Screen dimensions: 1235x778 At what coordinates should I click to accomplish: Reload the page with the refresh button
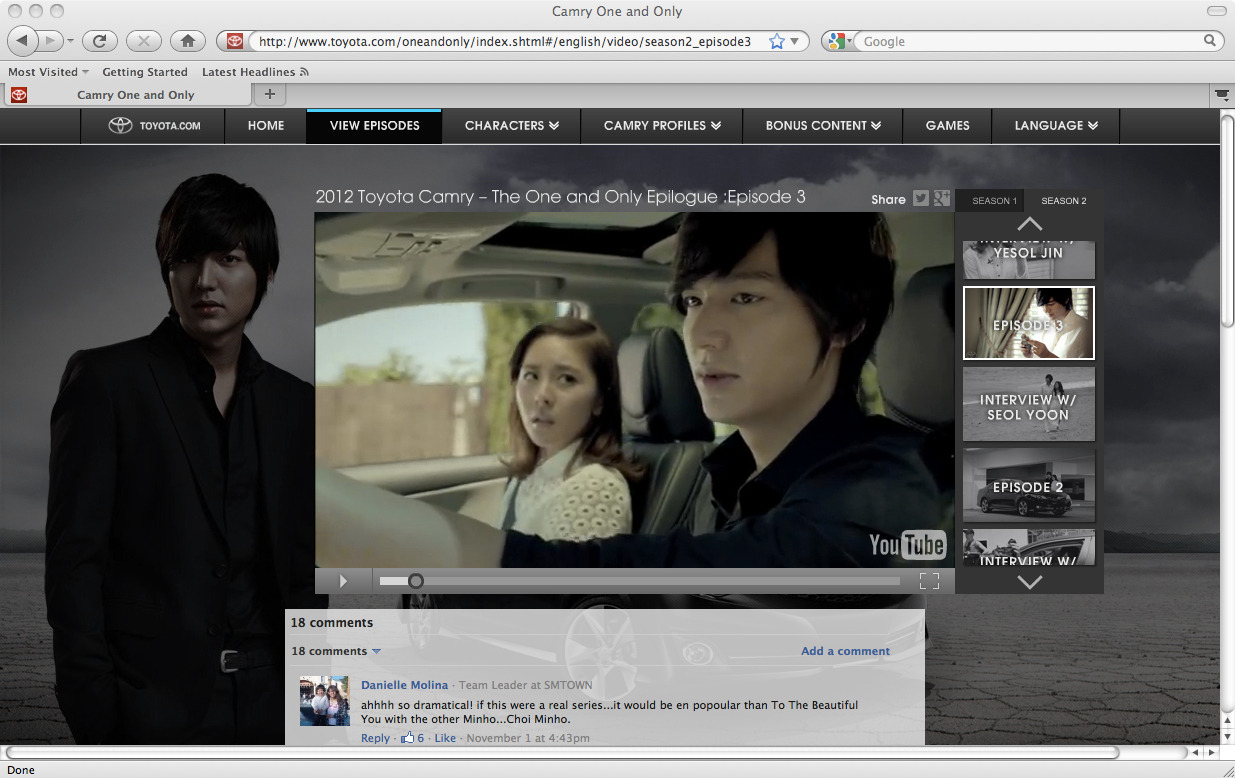(x=100, y=41)
